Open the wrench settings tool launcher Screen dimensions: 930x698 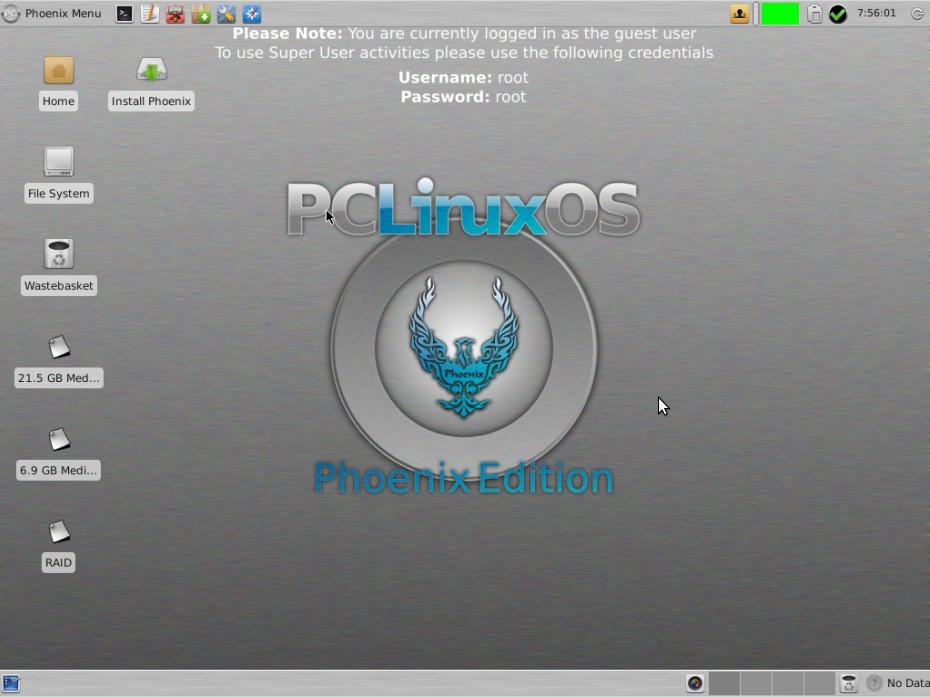(226, 14)
